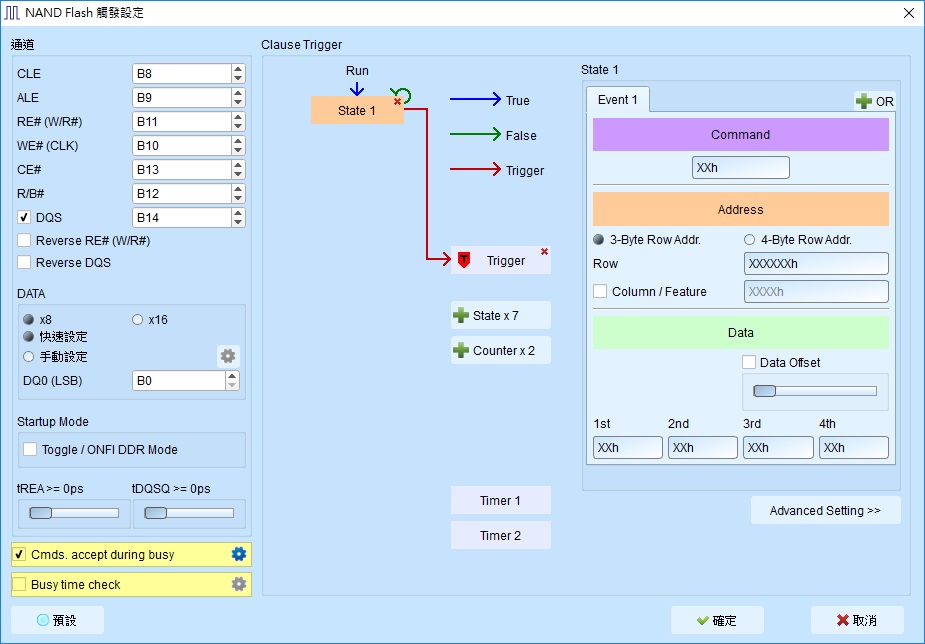
Task: Click RE# (W/R#) channel spinner arrows
Action: (x=238, y=121)
